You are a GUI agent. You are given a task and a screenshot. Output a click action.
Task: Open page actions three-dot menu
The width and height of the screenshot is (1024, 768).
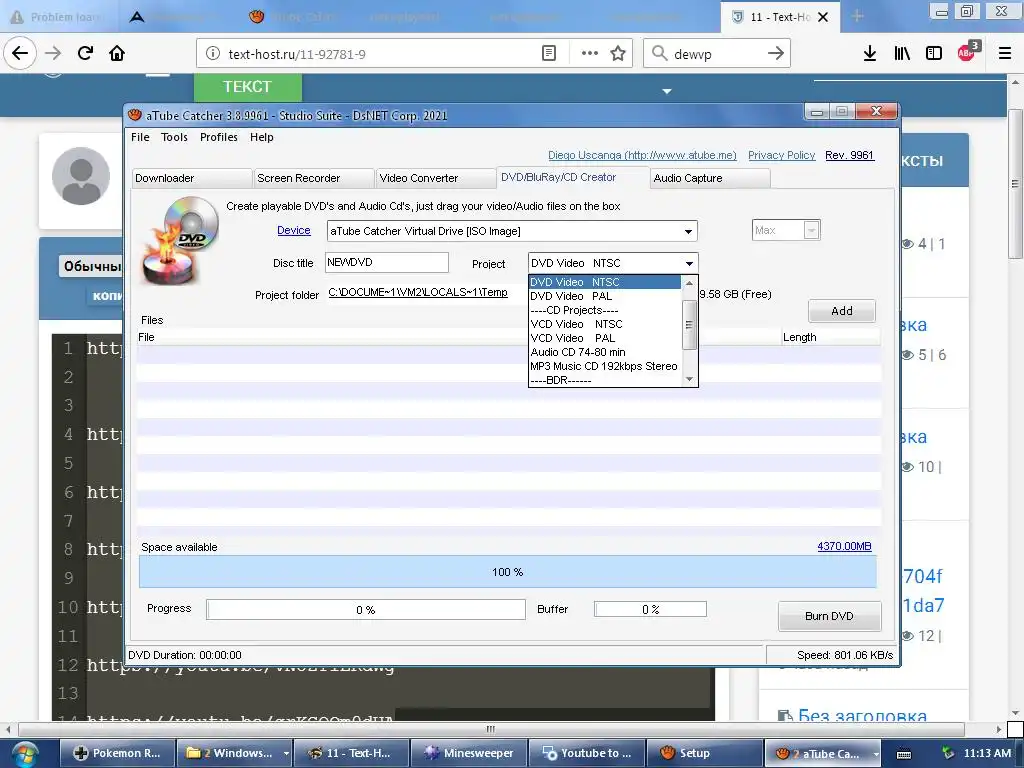(590, 53)
